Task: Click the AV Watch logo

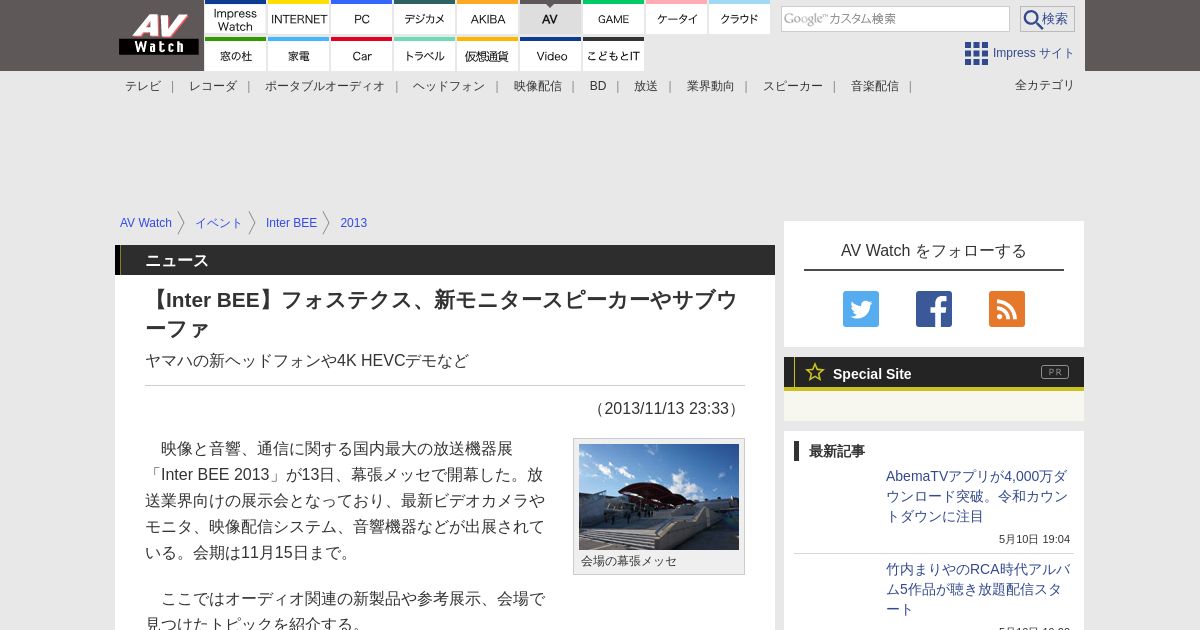Action: pos(159,34)
